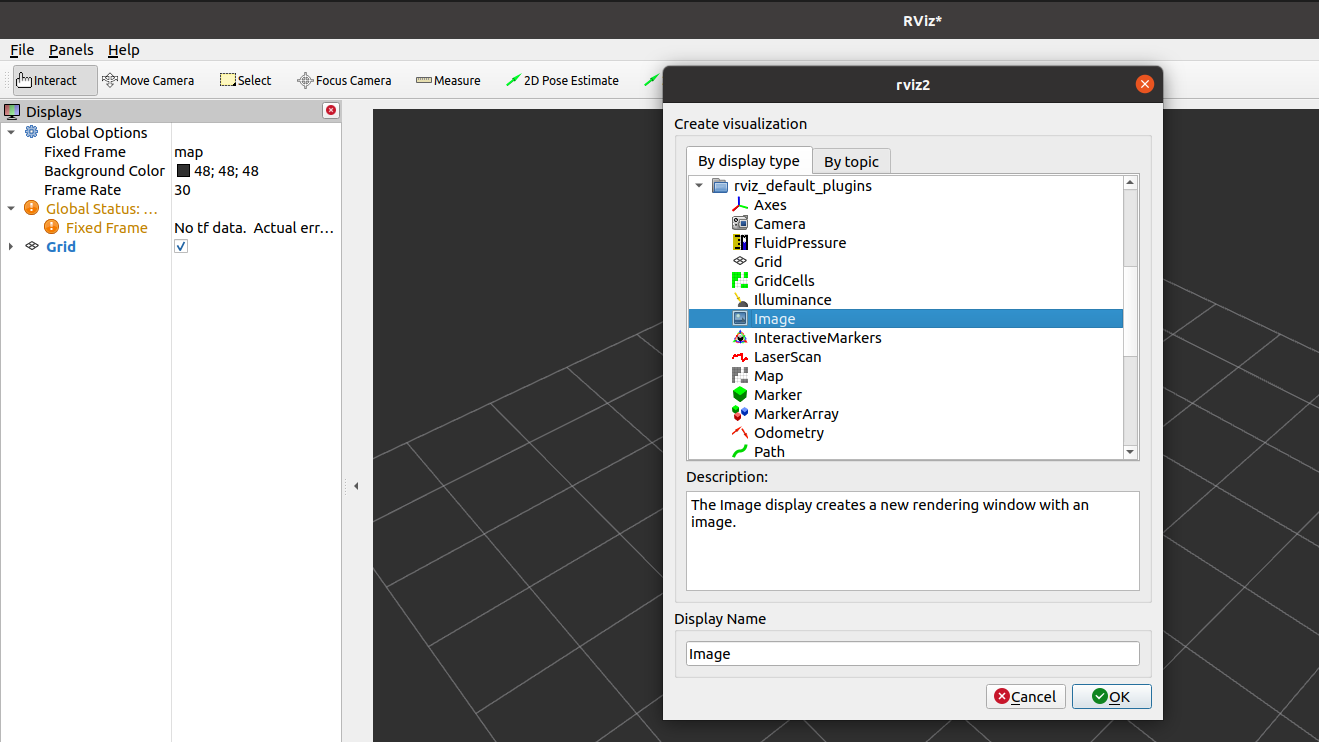This screenshot has width=1319, height=742.
Task: Pick the Odometry display type
Action: click(788, 432)
